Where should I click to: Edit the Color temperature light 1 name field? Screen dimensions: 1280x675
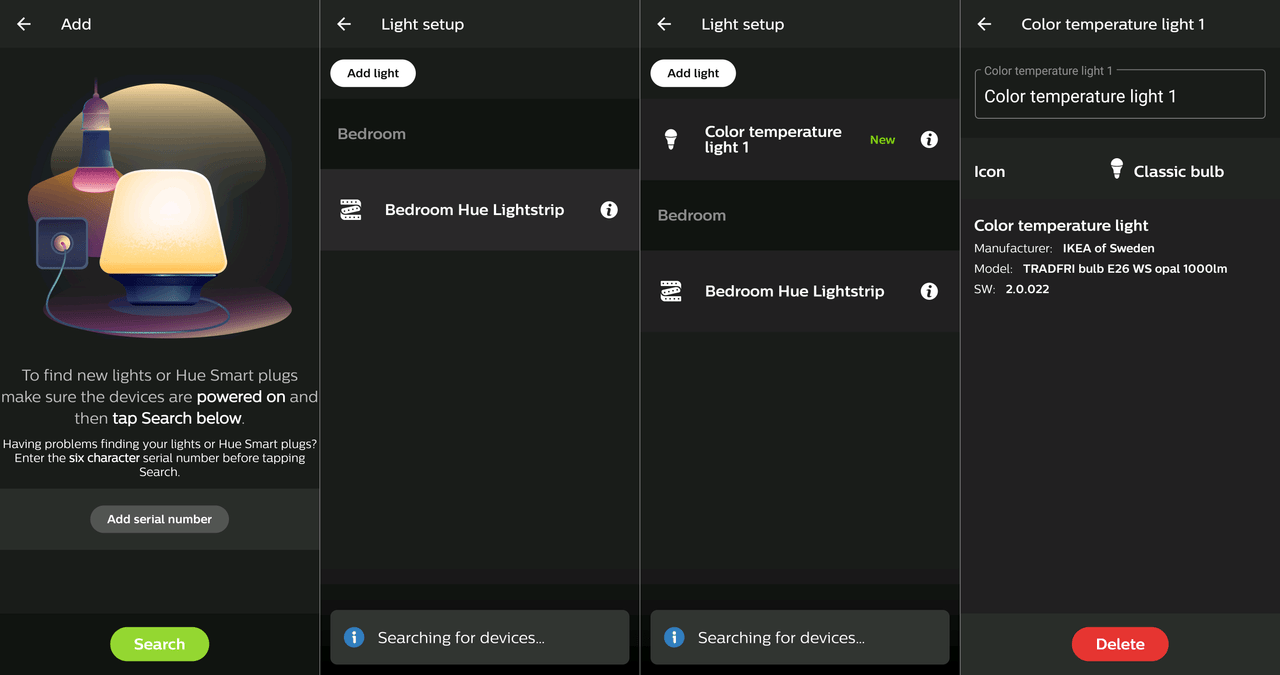(x=1120, y=94)
